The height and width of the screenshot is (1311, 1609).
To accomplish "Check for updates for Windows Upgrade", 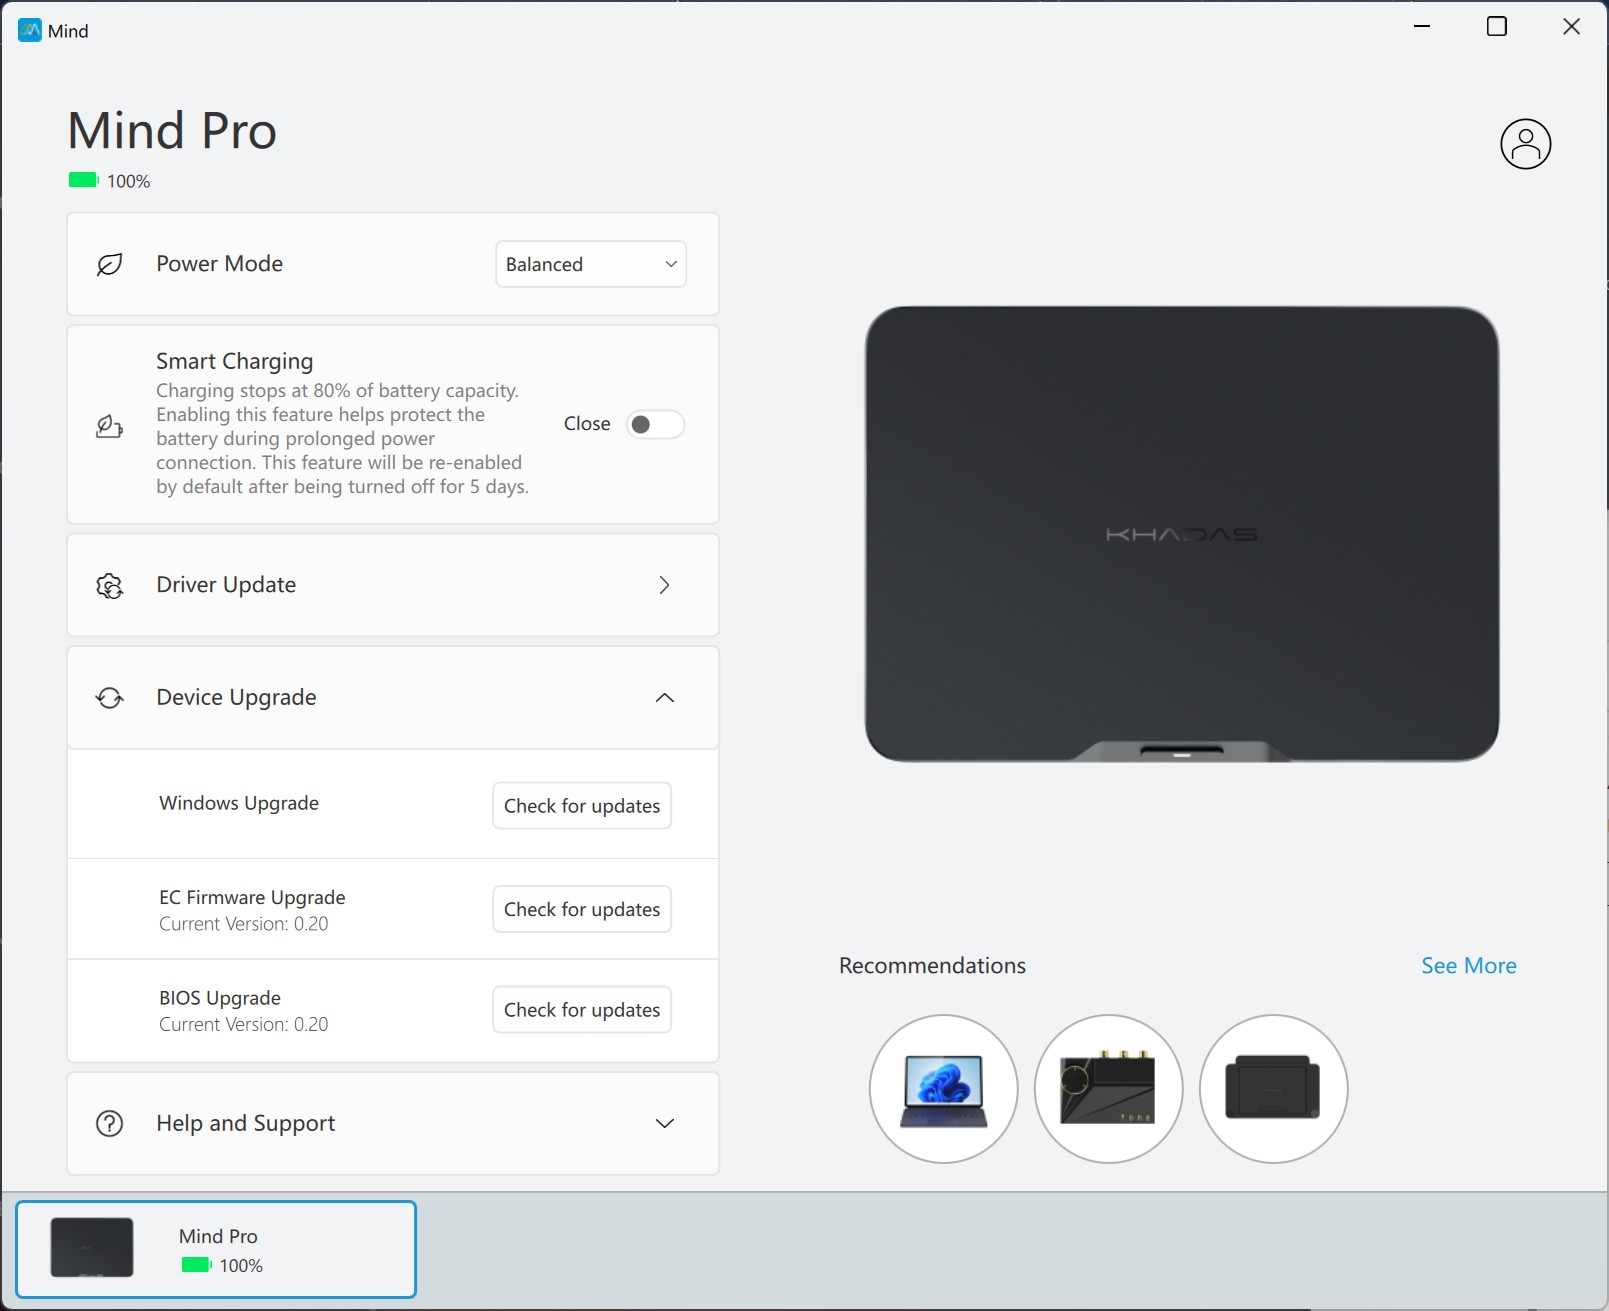I will (581, 806).
